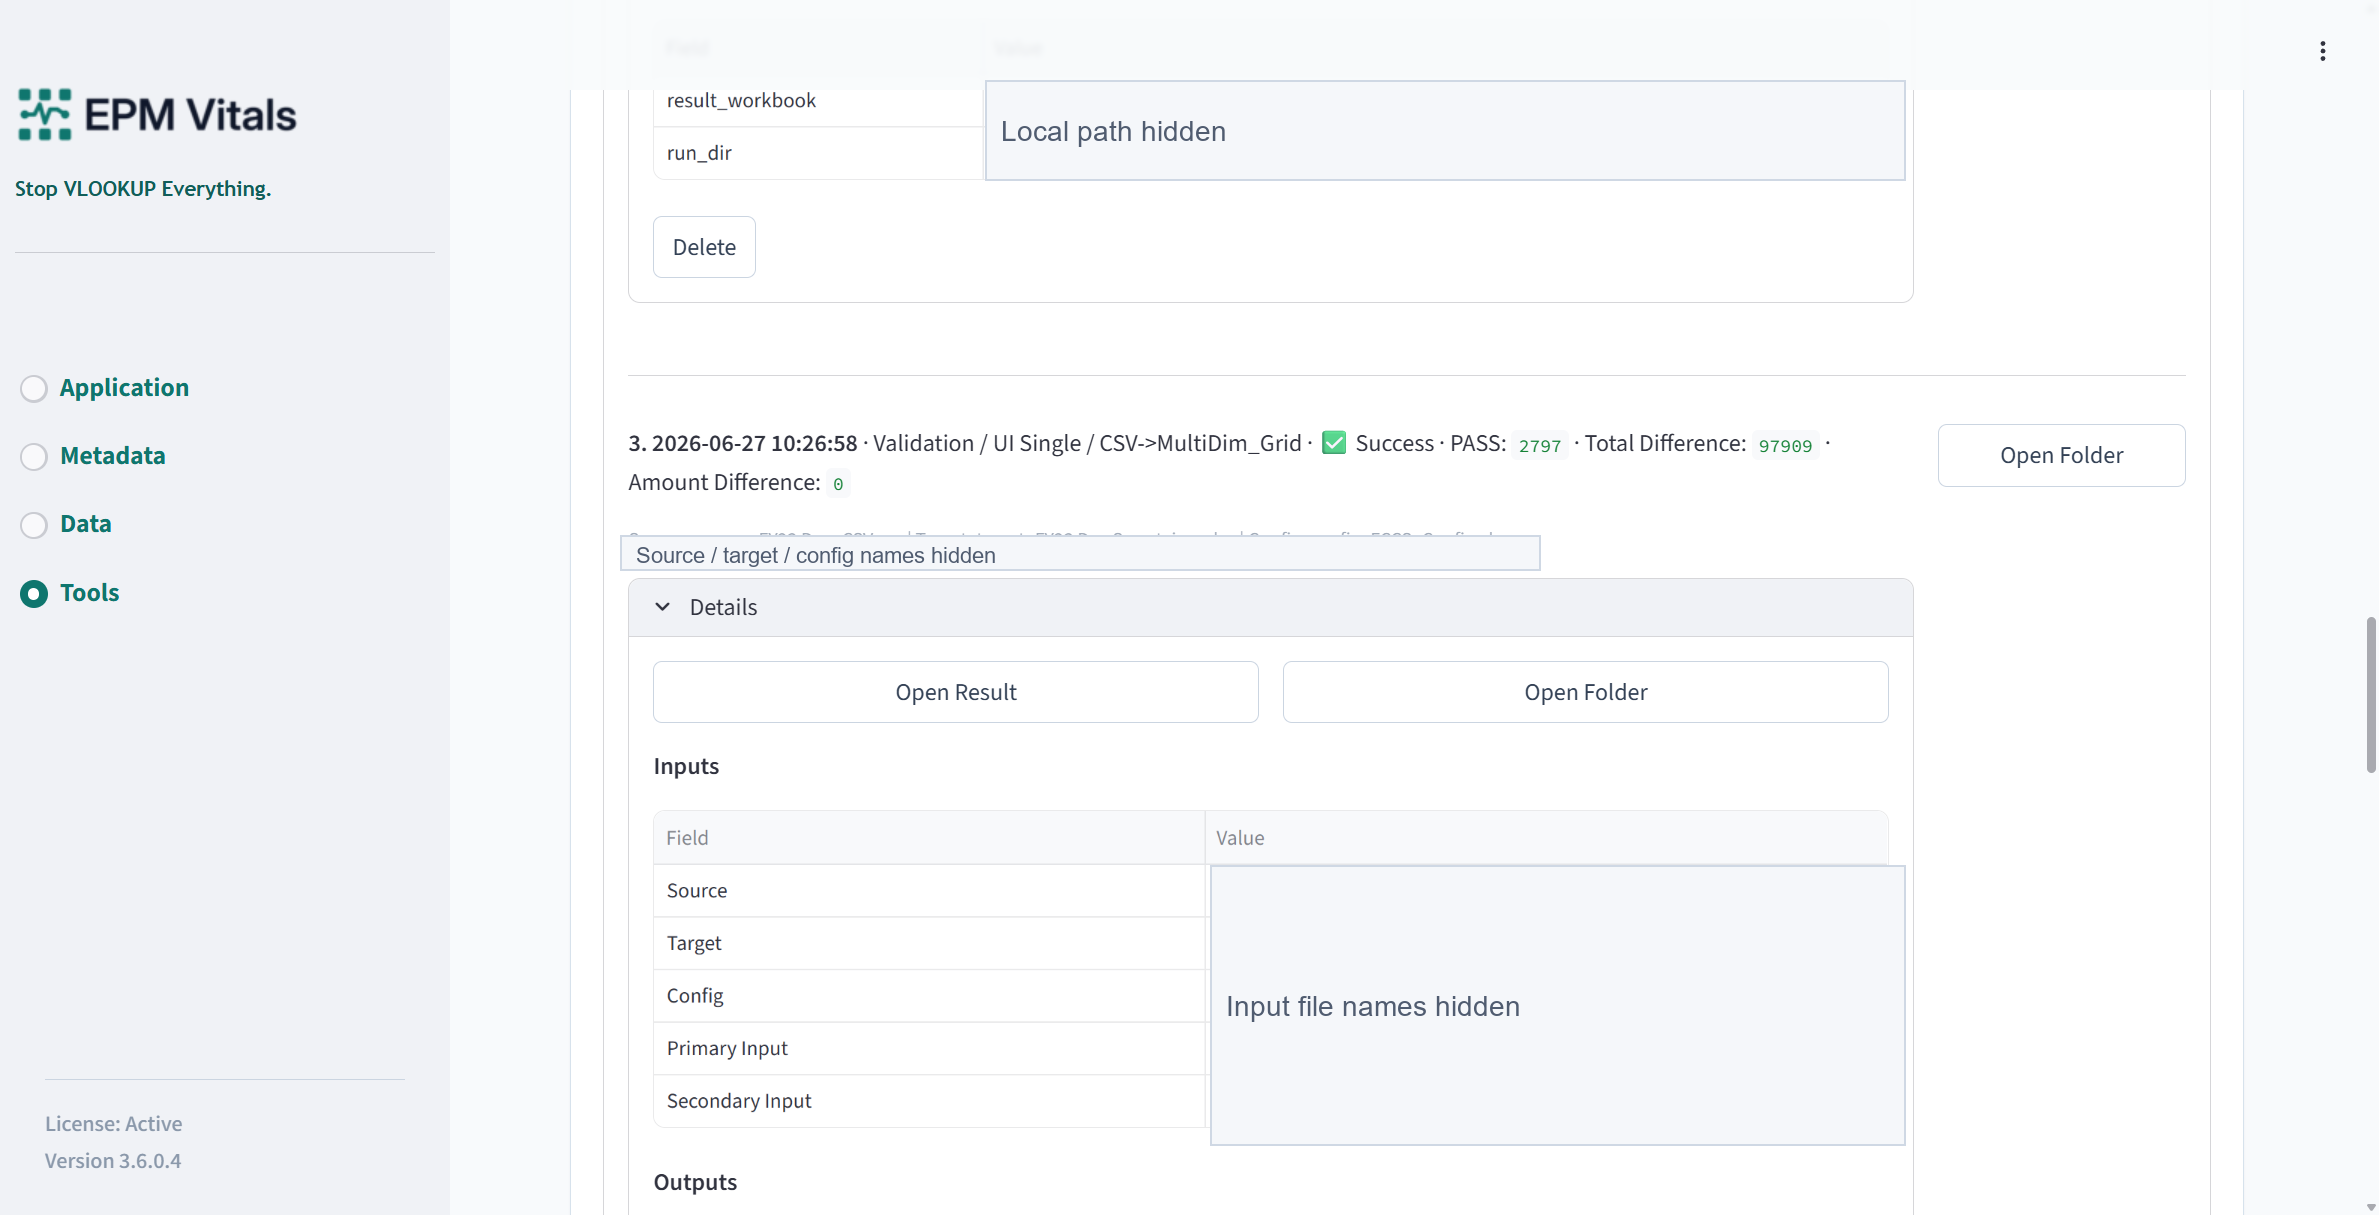Click the Field column header in Inputs
Image resolution: width=2379 pixels, height=1215 pixels.
(x=929, y=838)
